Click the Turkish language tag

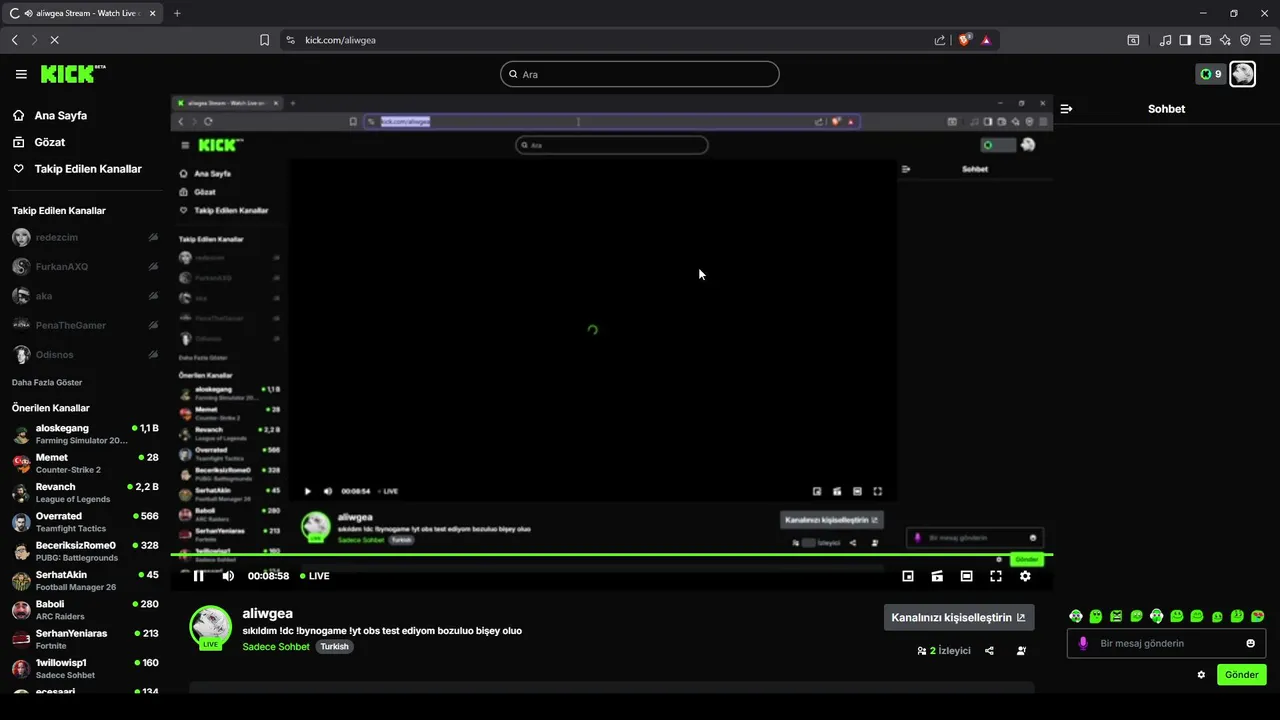coord(334,647)
